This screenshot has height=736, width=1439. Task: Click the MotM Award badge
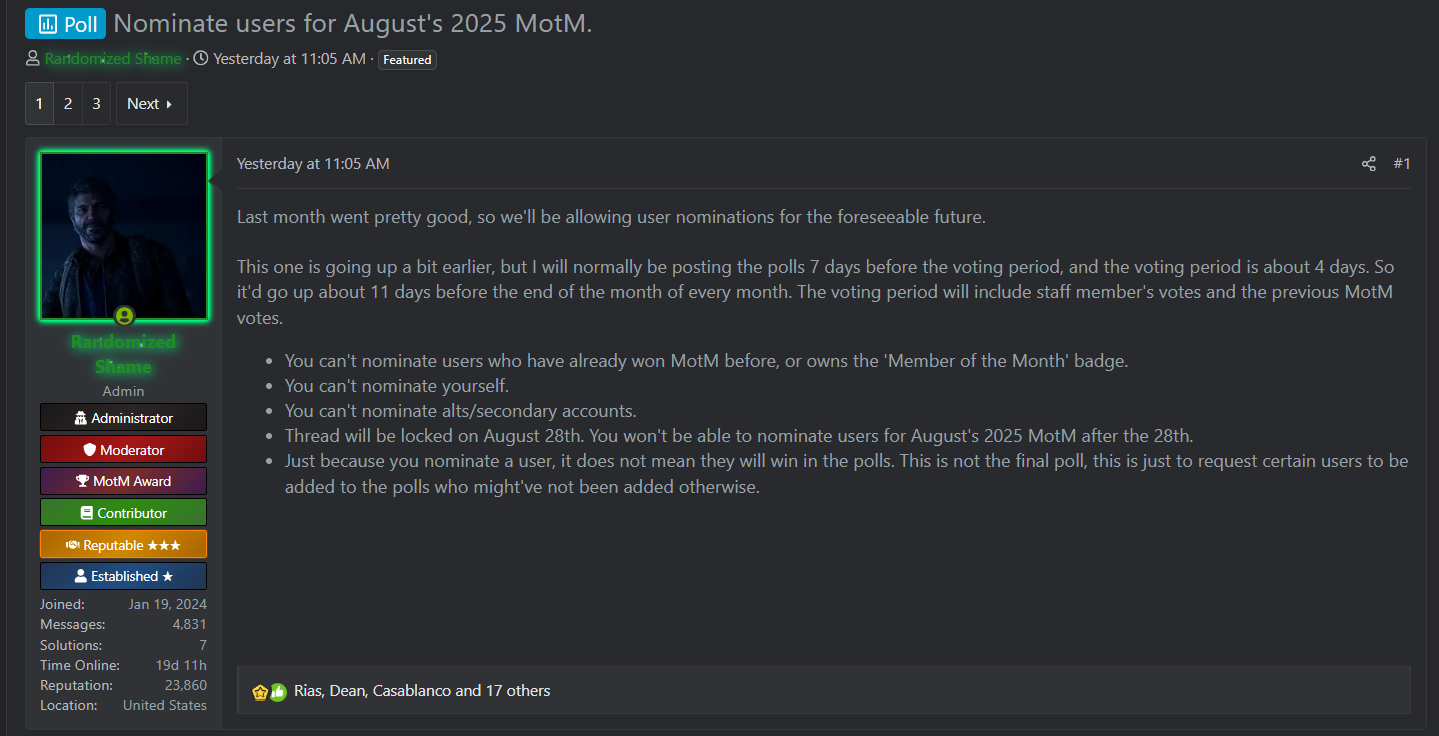coord(124,481)
